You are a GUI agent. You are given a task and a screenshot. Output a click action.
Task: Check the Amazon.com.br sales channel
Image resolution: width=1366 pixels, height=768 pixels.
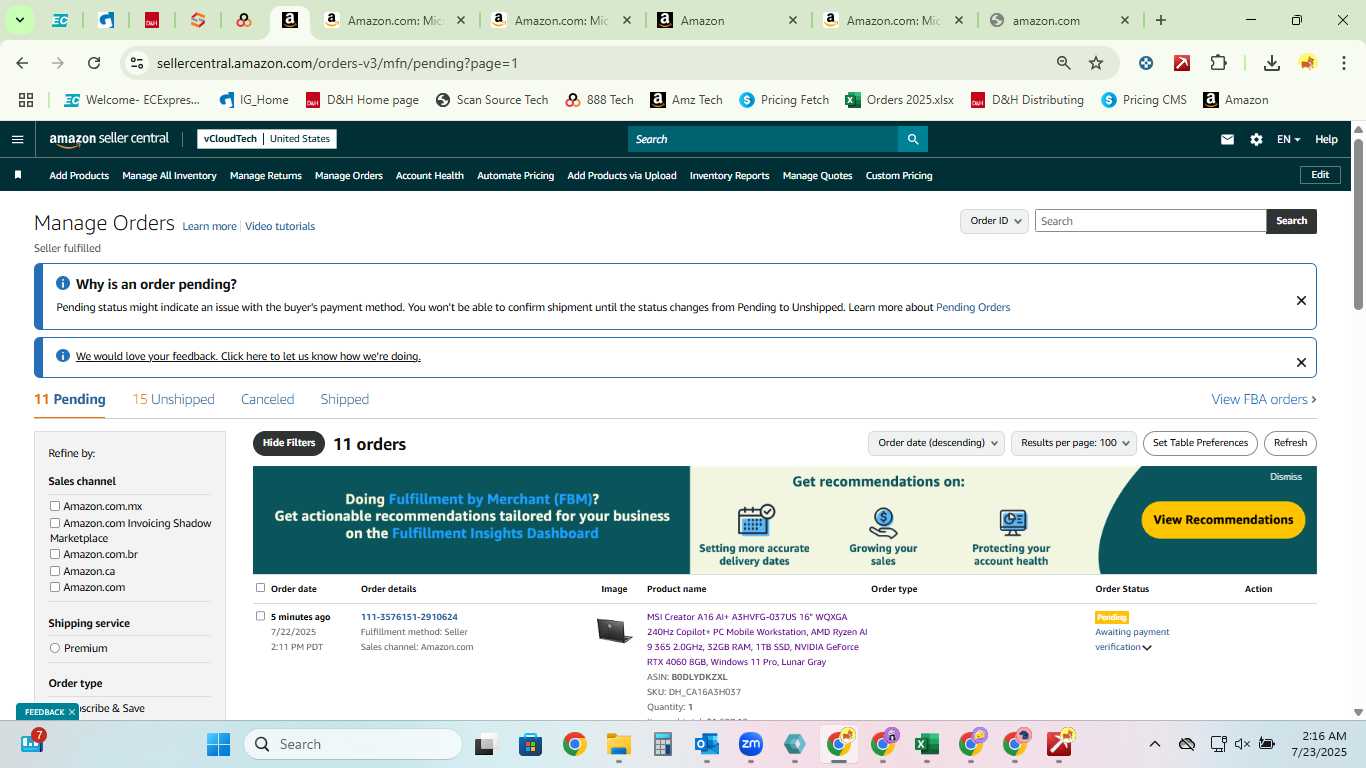coord(55,554)
